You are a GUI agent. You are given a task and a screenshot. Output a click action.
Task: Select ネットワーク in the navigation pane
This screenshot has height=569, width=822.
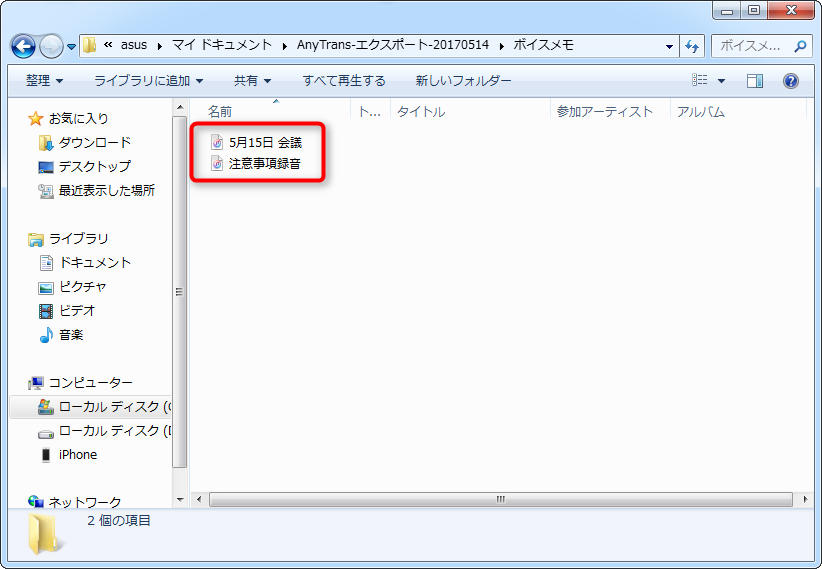pyautogui.click(x=85, y=502)
